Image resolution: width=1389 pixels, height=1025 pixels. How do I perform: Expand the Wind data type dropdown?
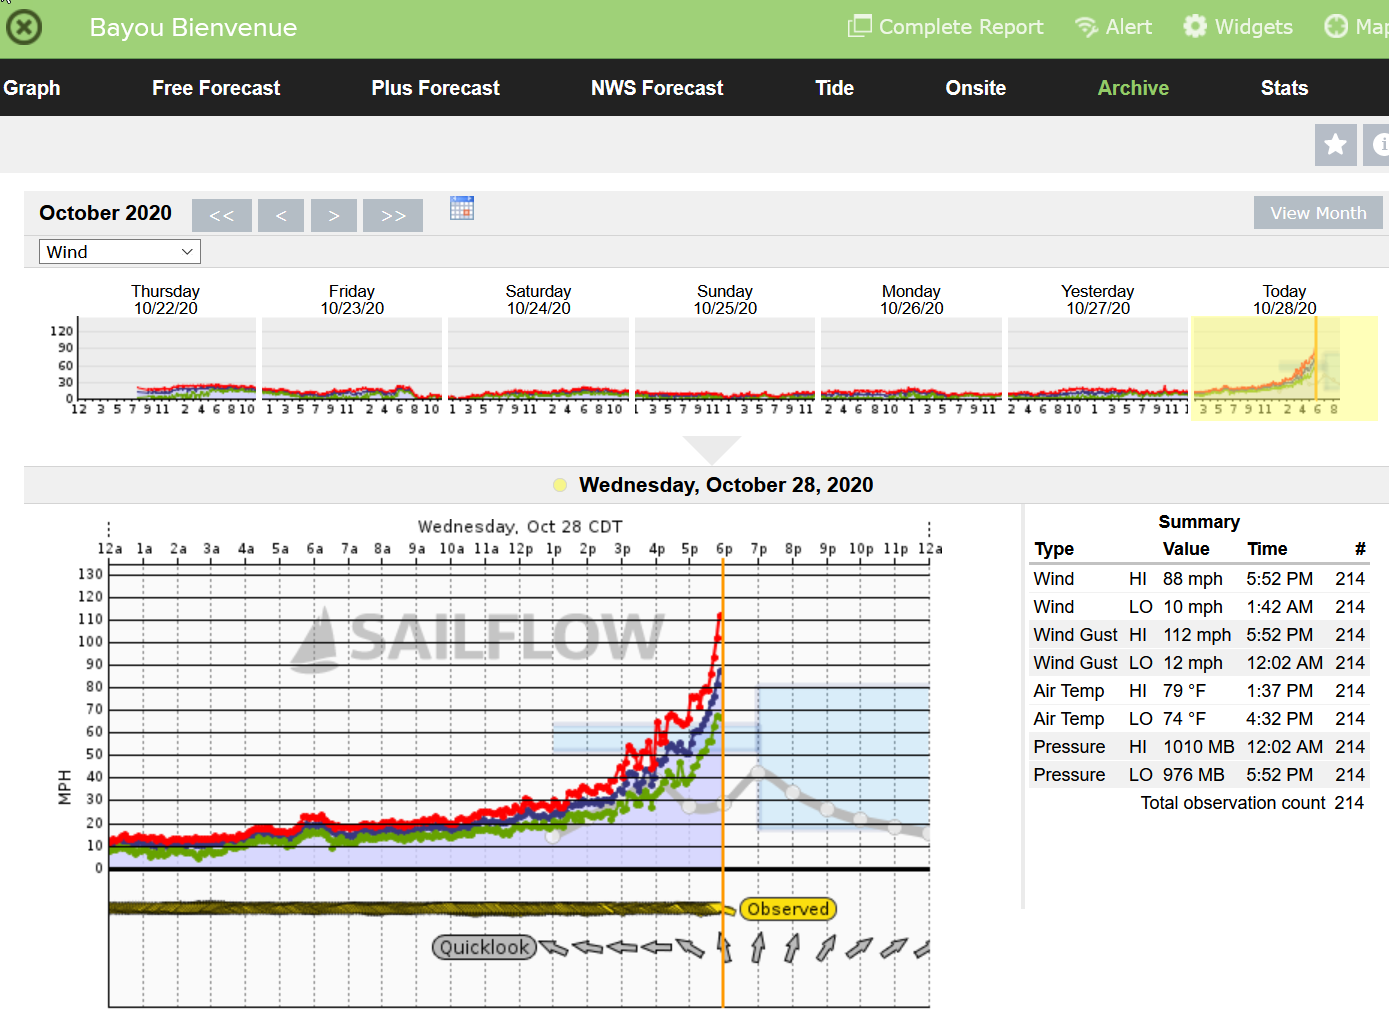(x=120, y=252)
